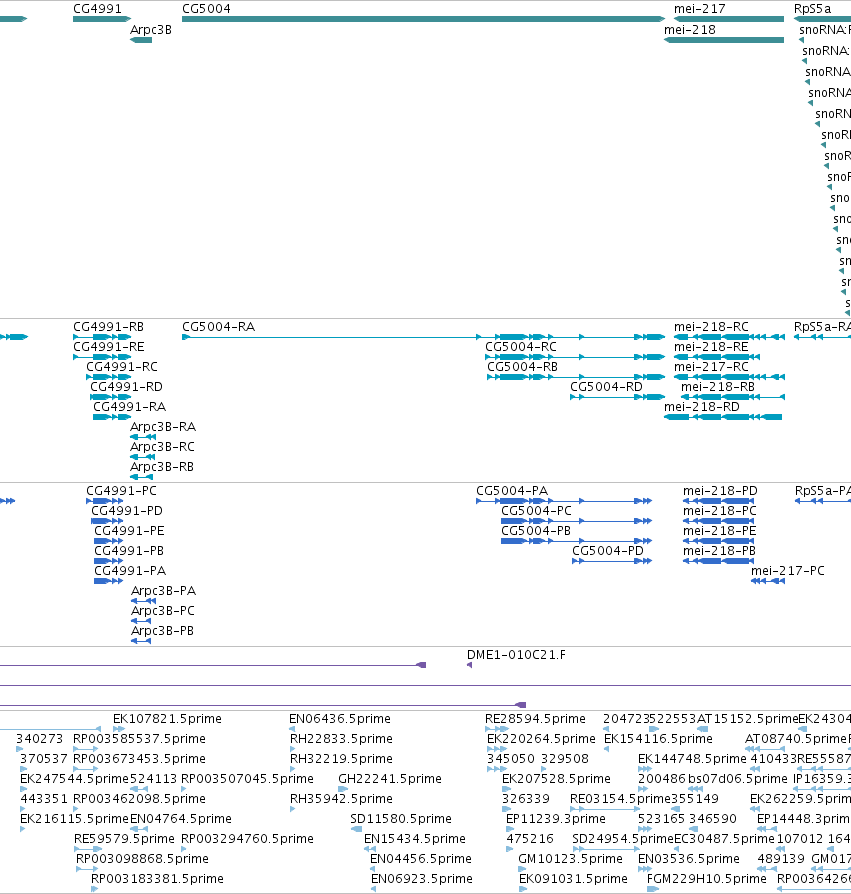The height and width of the screenshot is (894, 851).
Task: Select the mei-217 gene label
Action: pyautogui.click(x=699, y=9)
